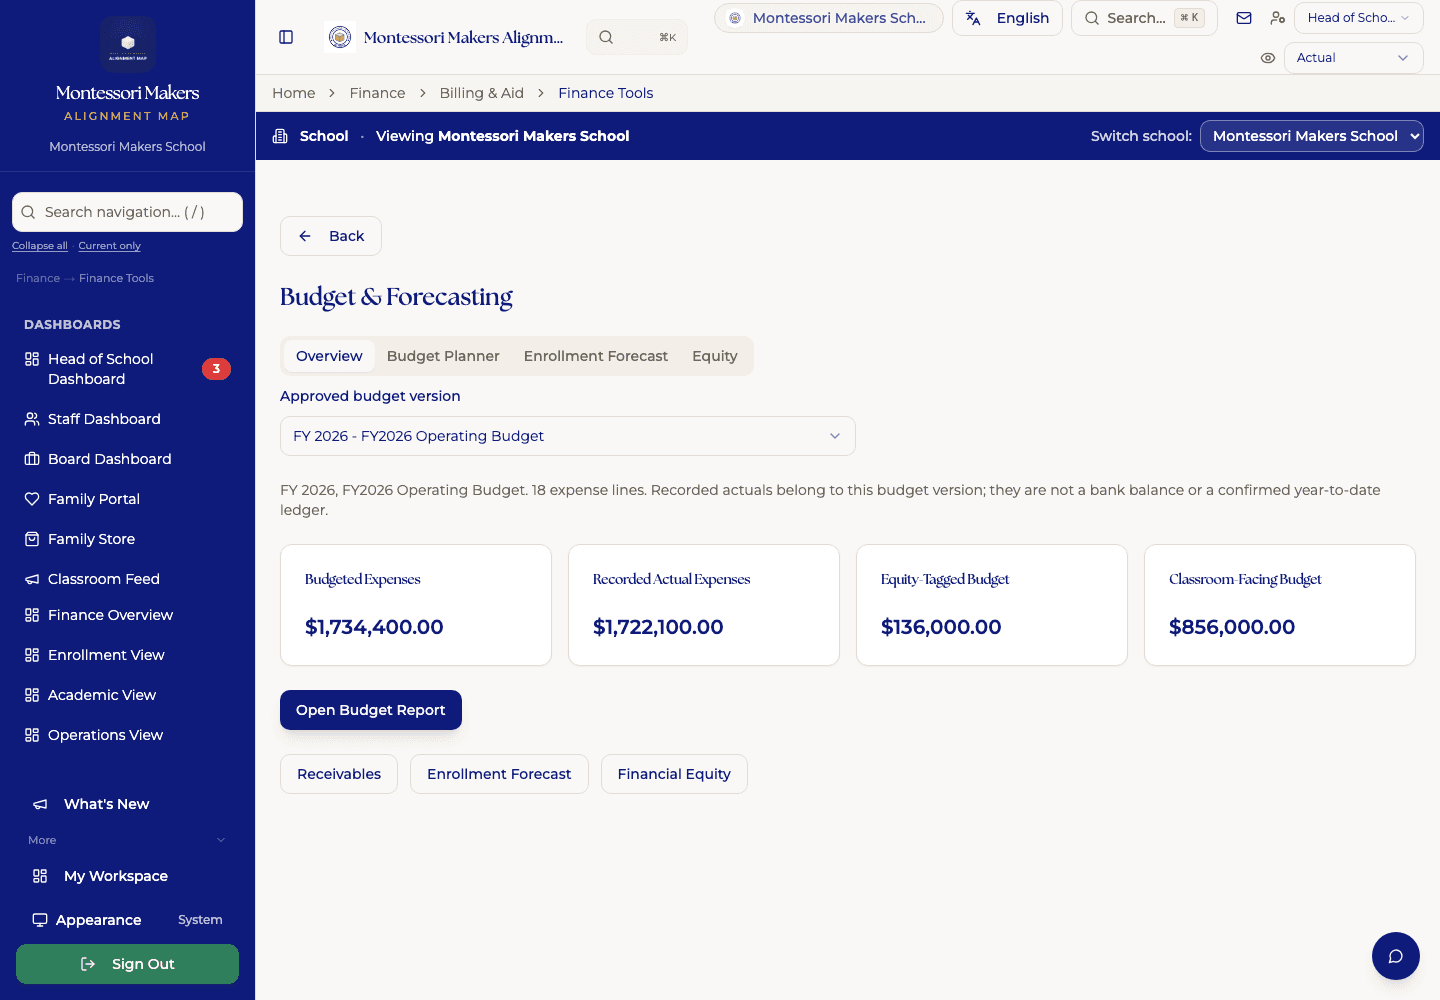The width and height of the screenshot is (1440, 1000).
Task: Click the Finance Overview grid icon
Action: click(32, 615)
